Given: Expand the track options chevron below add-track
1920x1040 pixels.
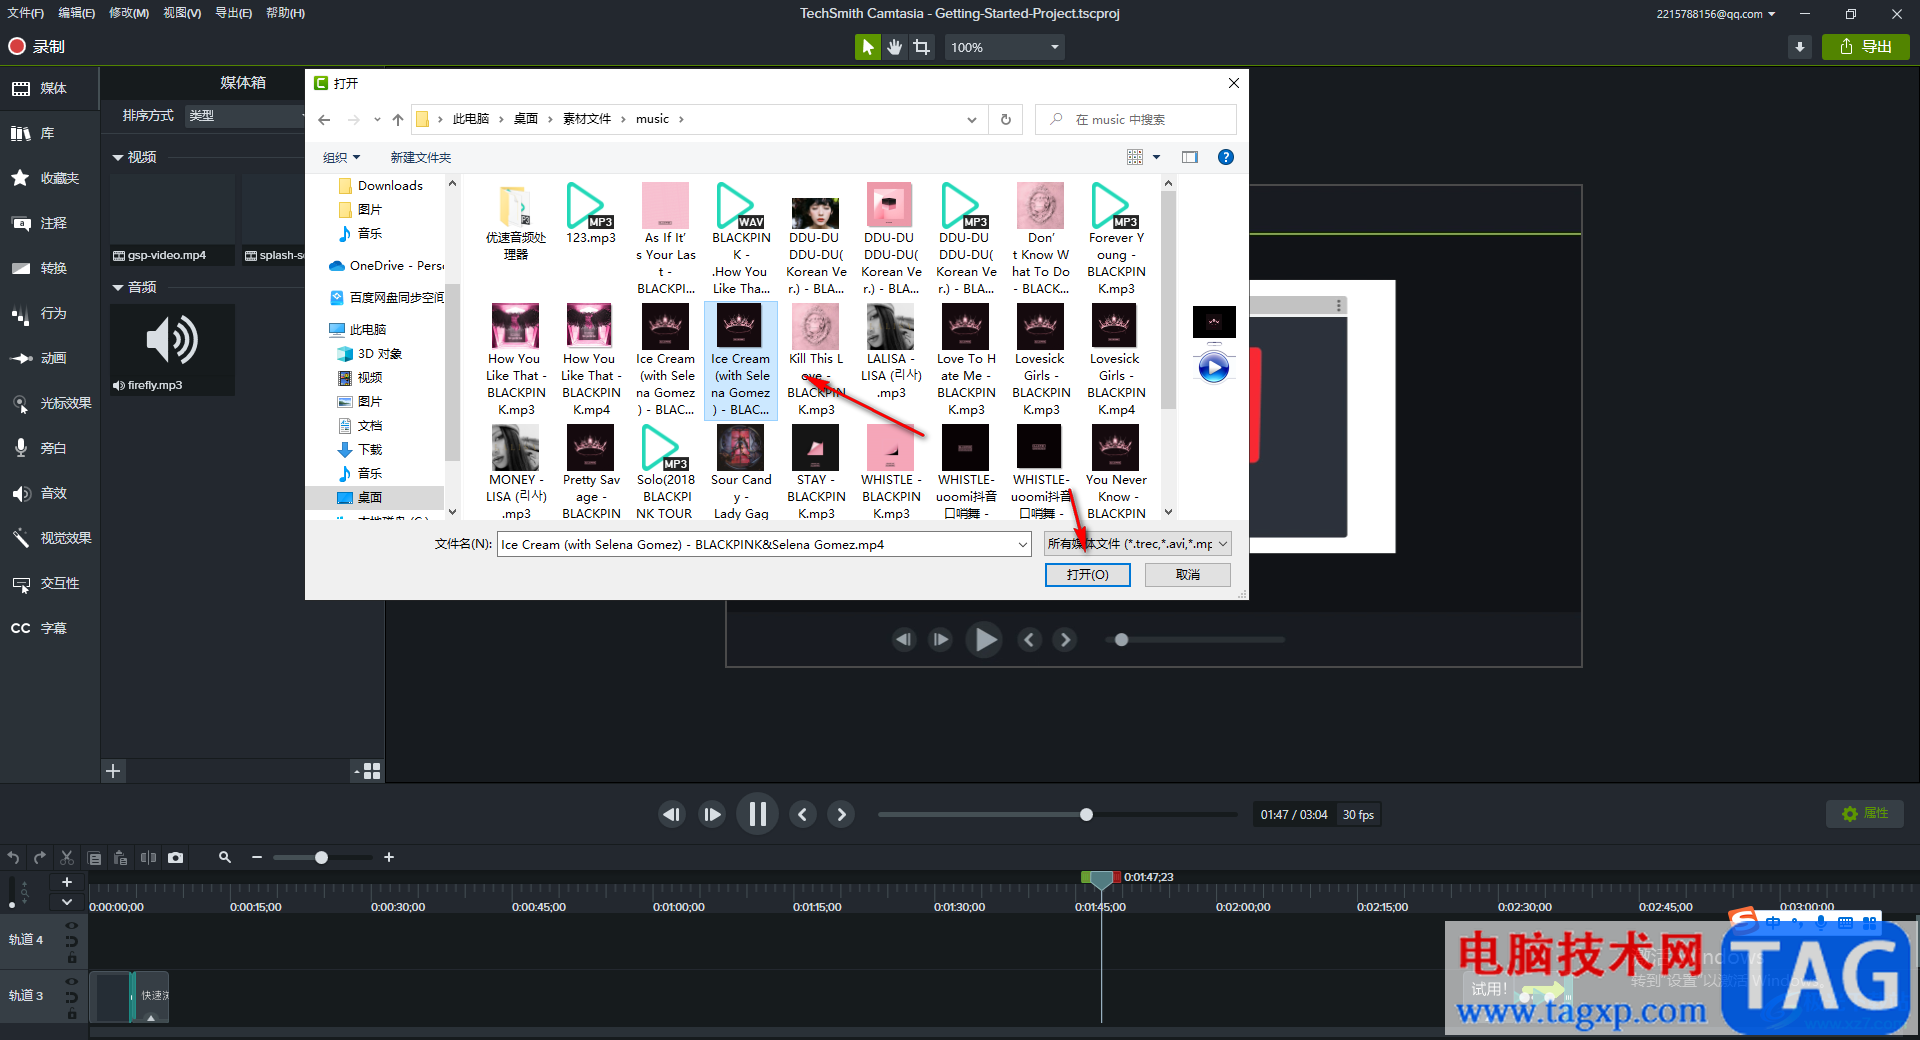Looking at the screenshot, I should (x=67, y=901).
